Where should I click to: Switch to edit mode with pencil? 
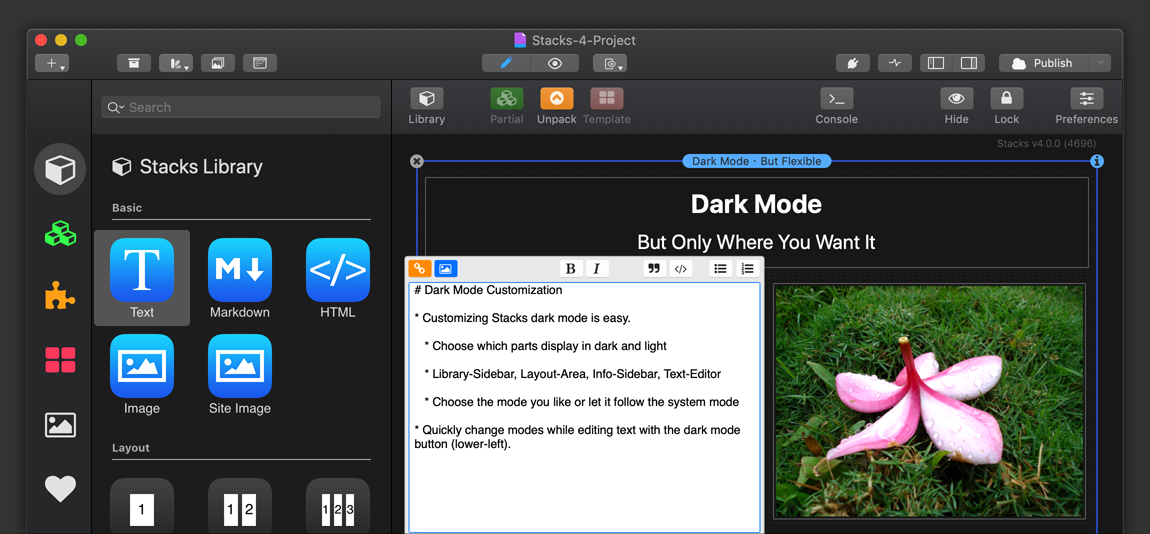click(506, 63)
